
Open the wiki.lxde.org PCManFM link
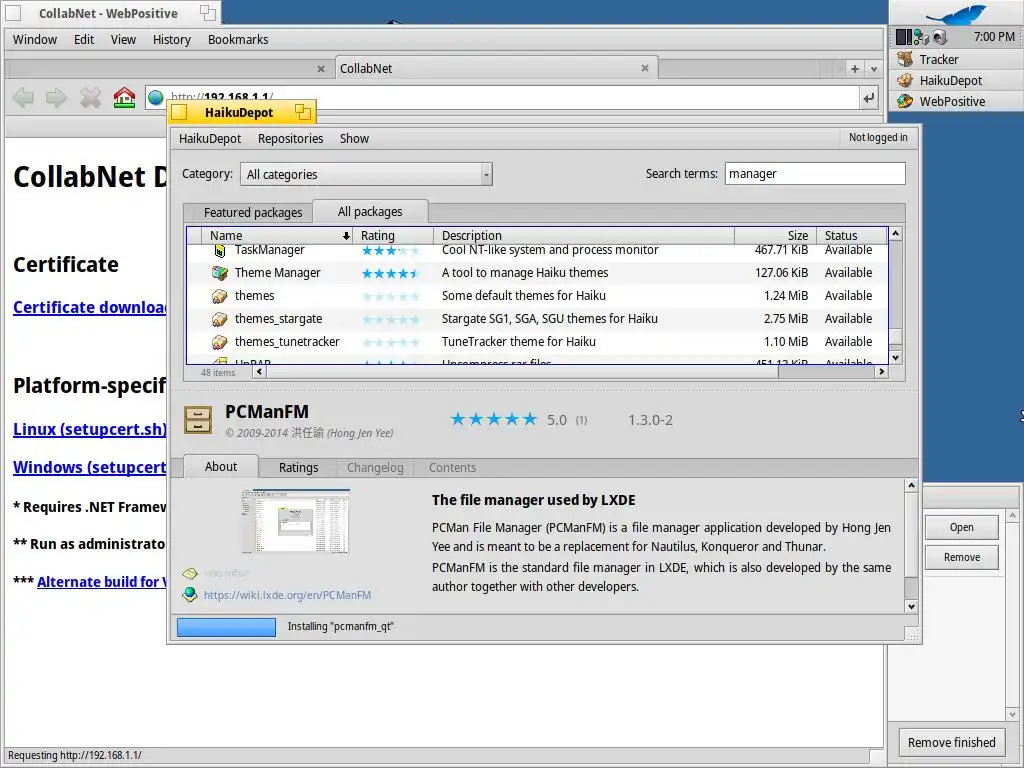[287, 595]
